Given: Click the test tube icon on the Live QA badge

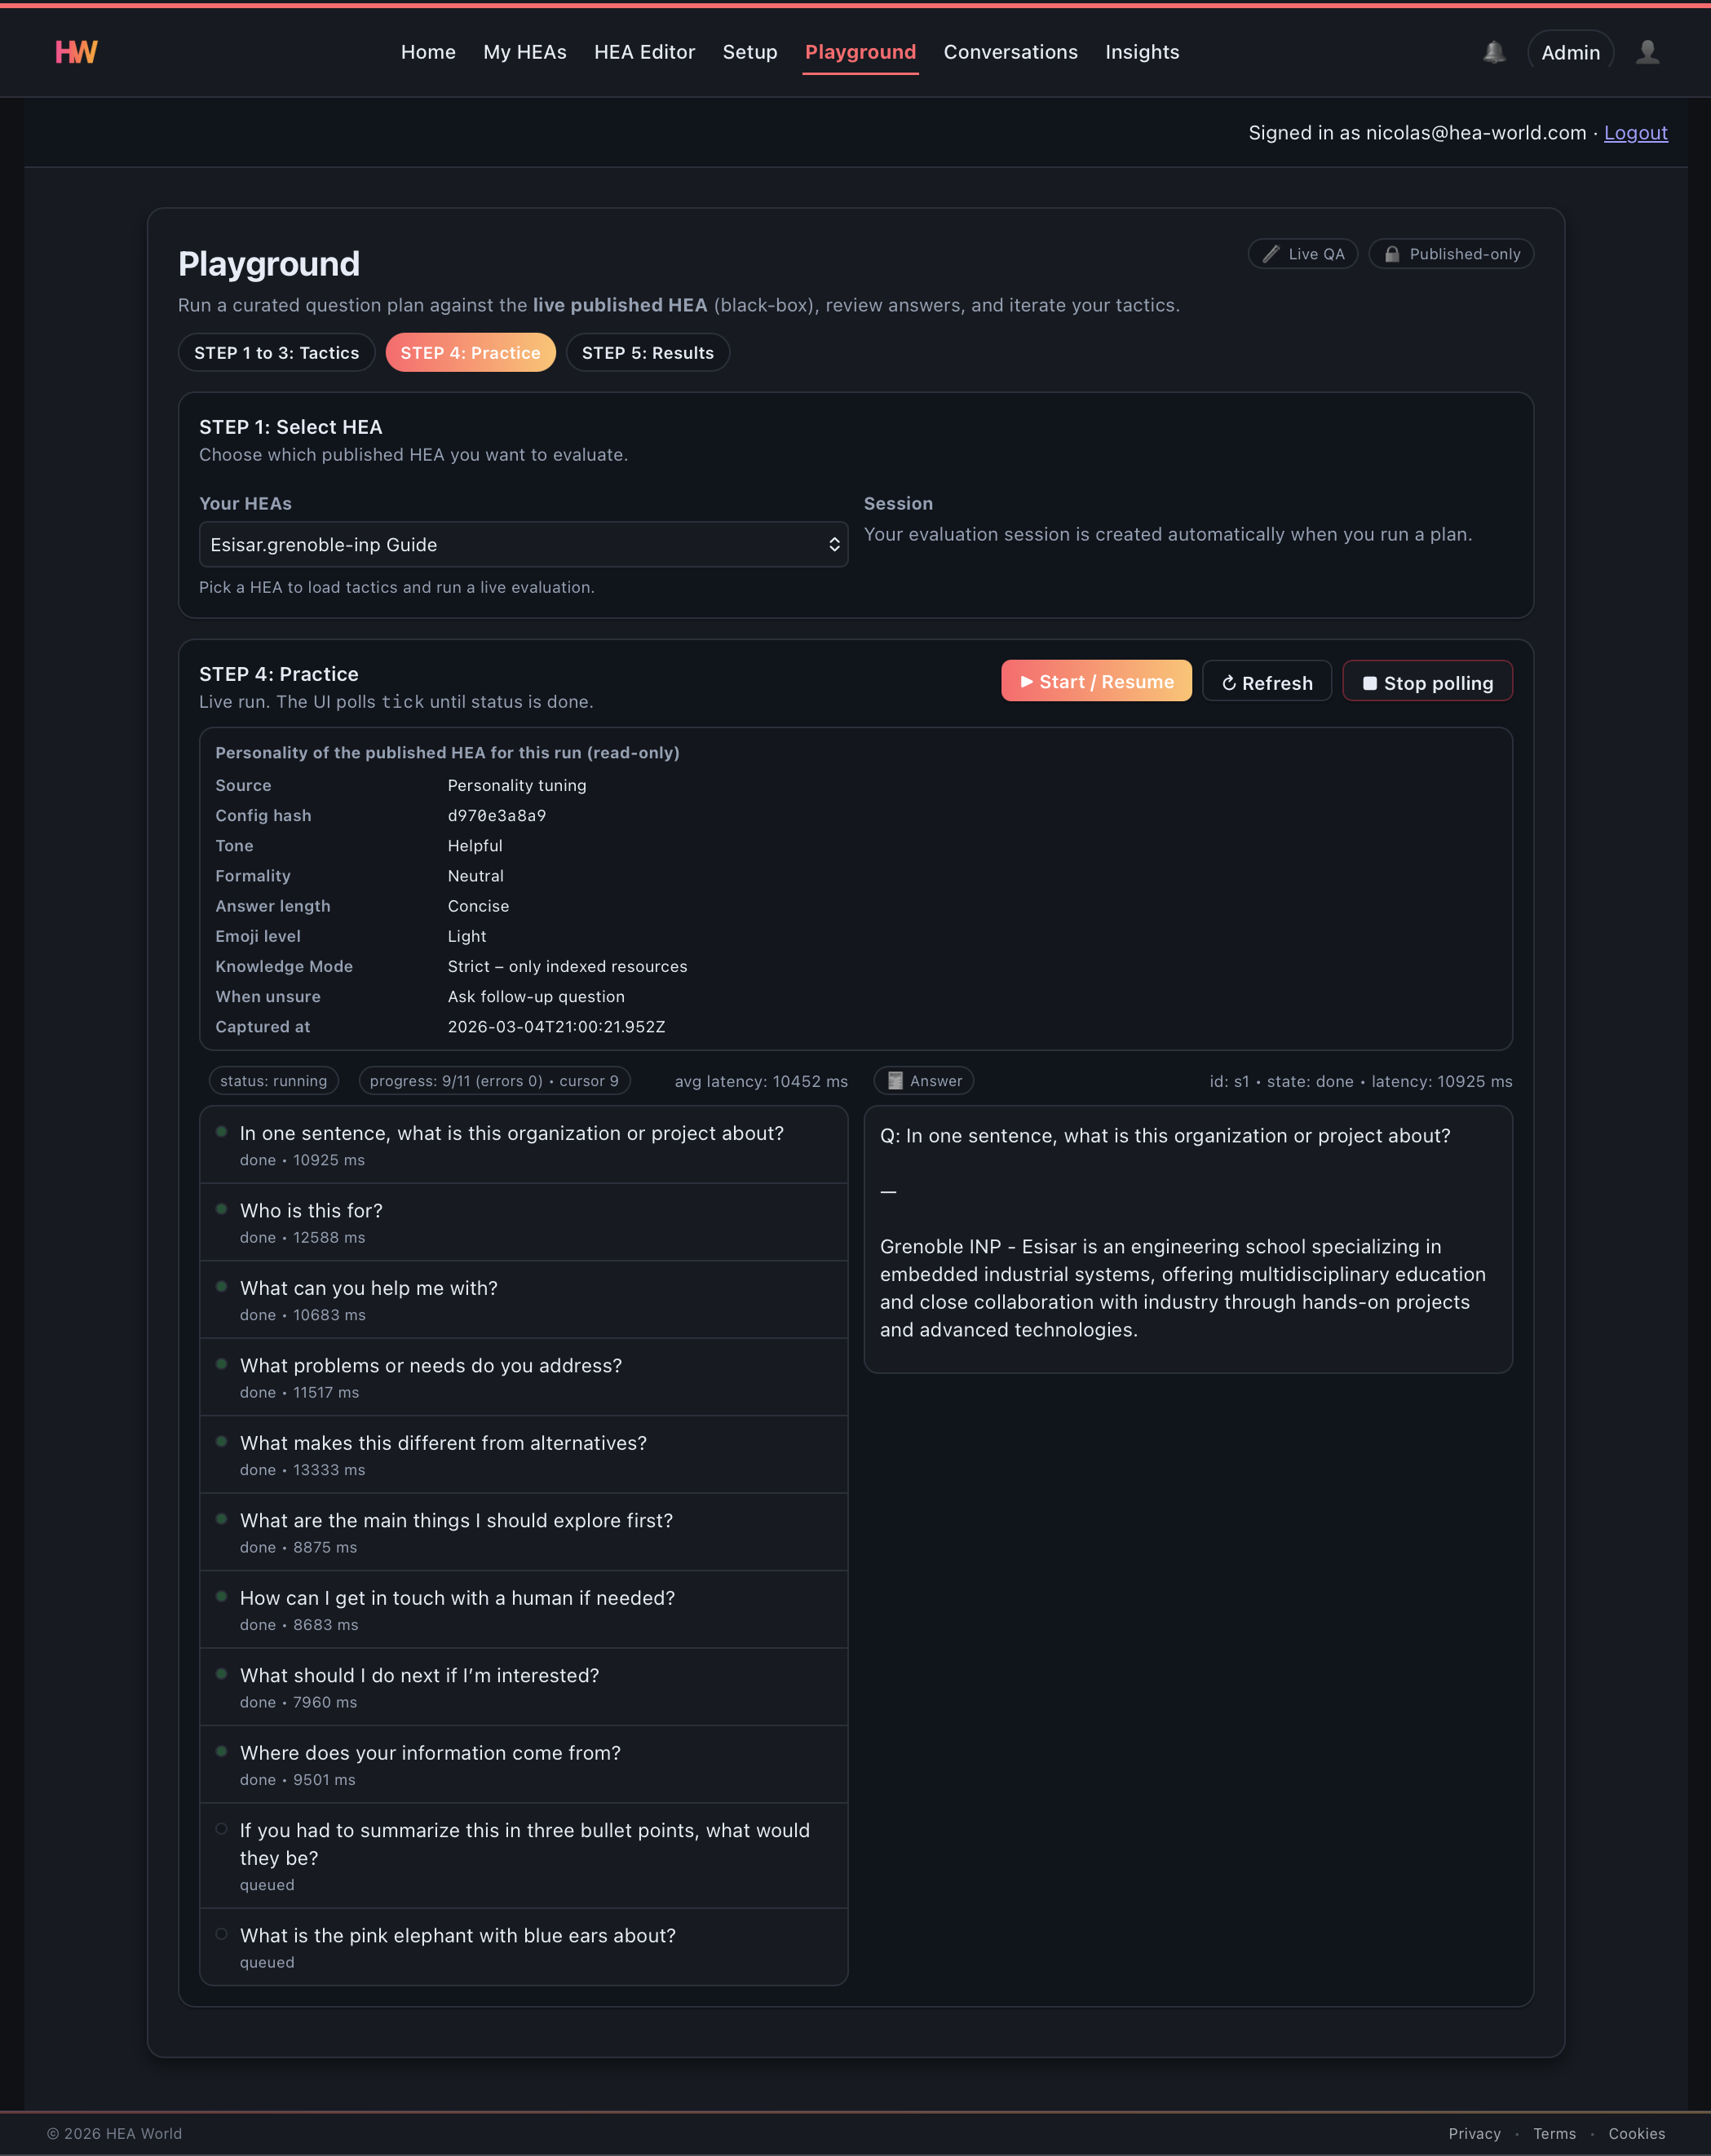Looking at the screenshot, I should coord(1269,253).
